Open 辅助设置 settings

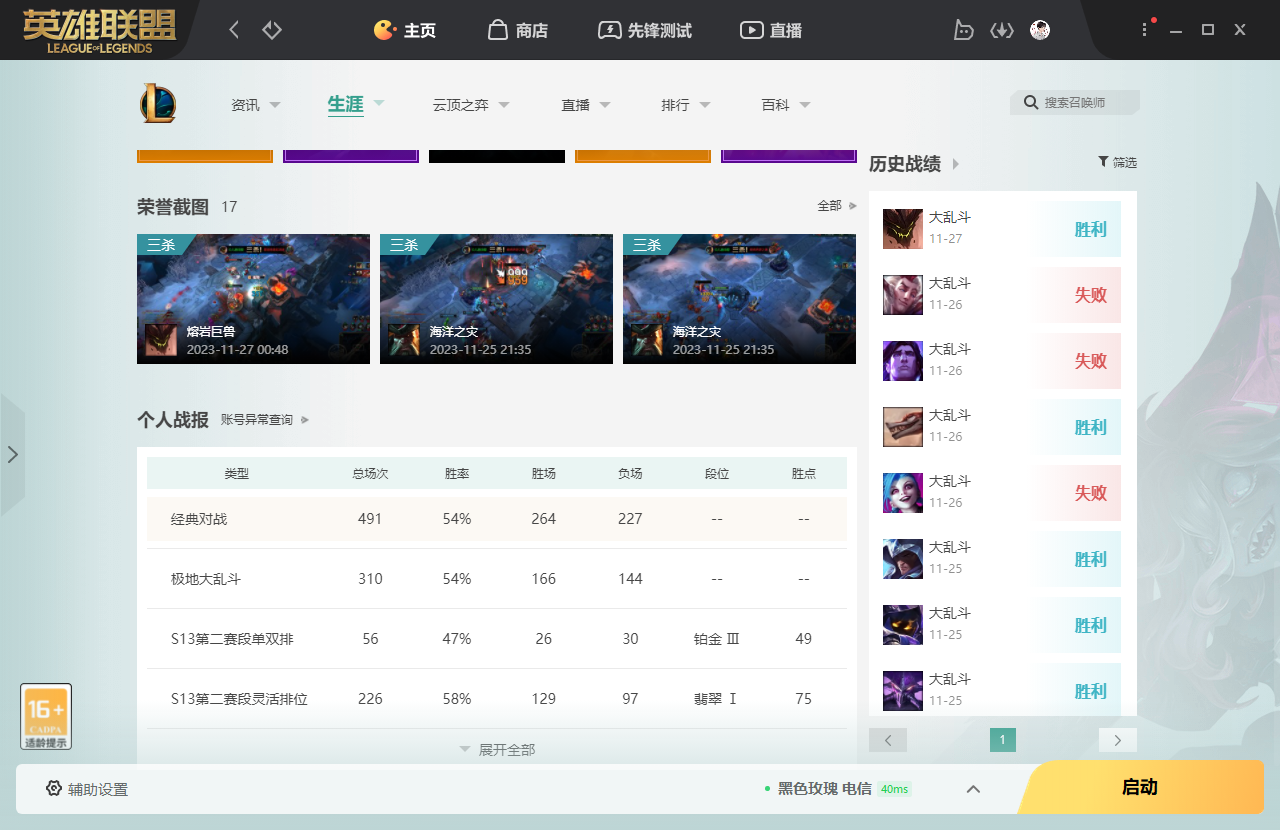tap(87, 789)
